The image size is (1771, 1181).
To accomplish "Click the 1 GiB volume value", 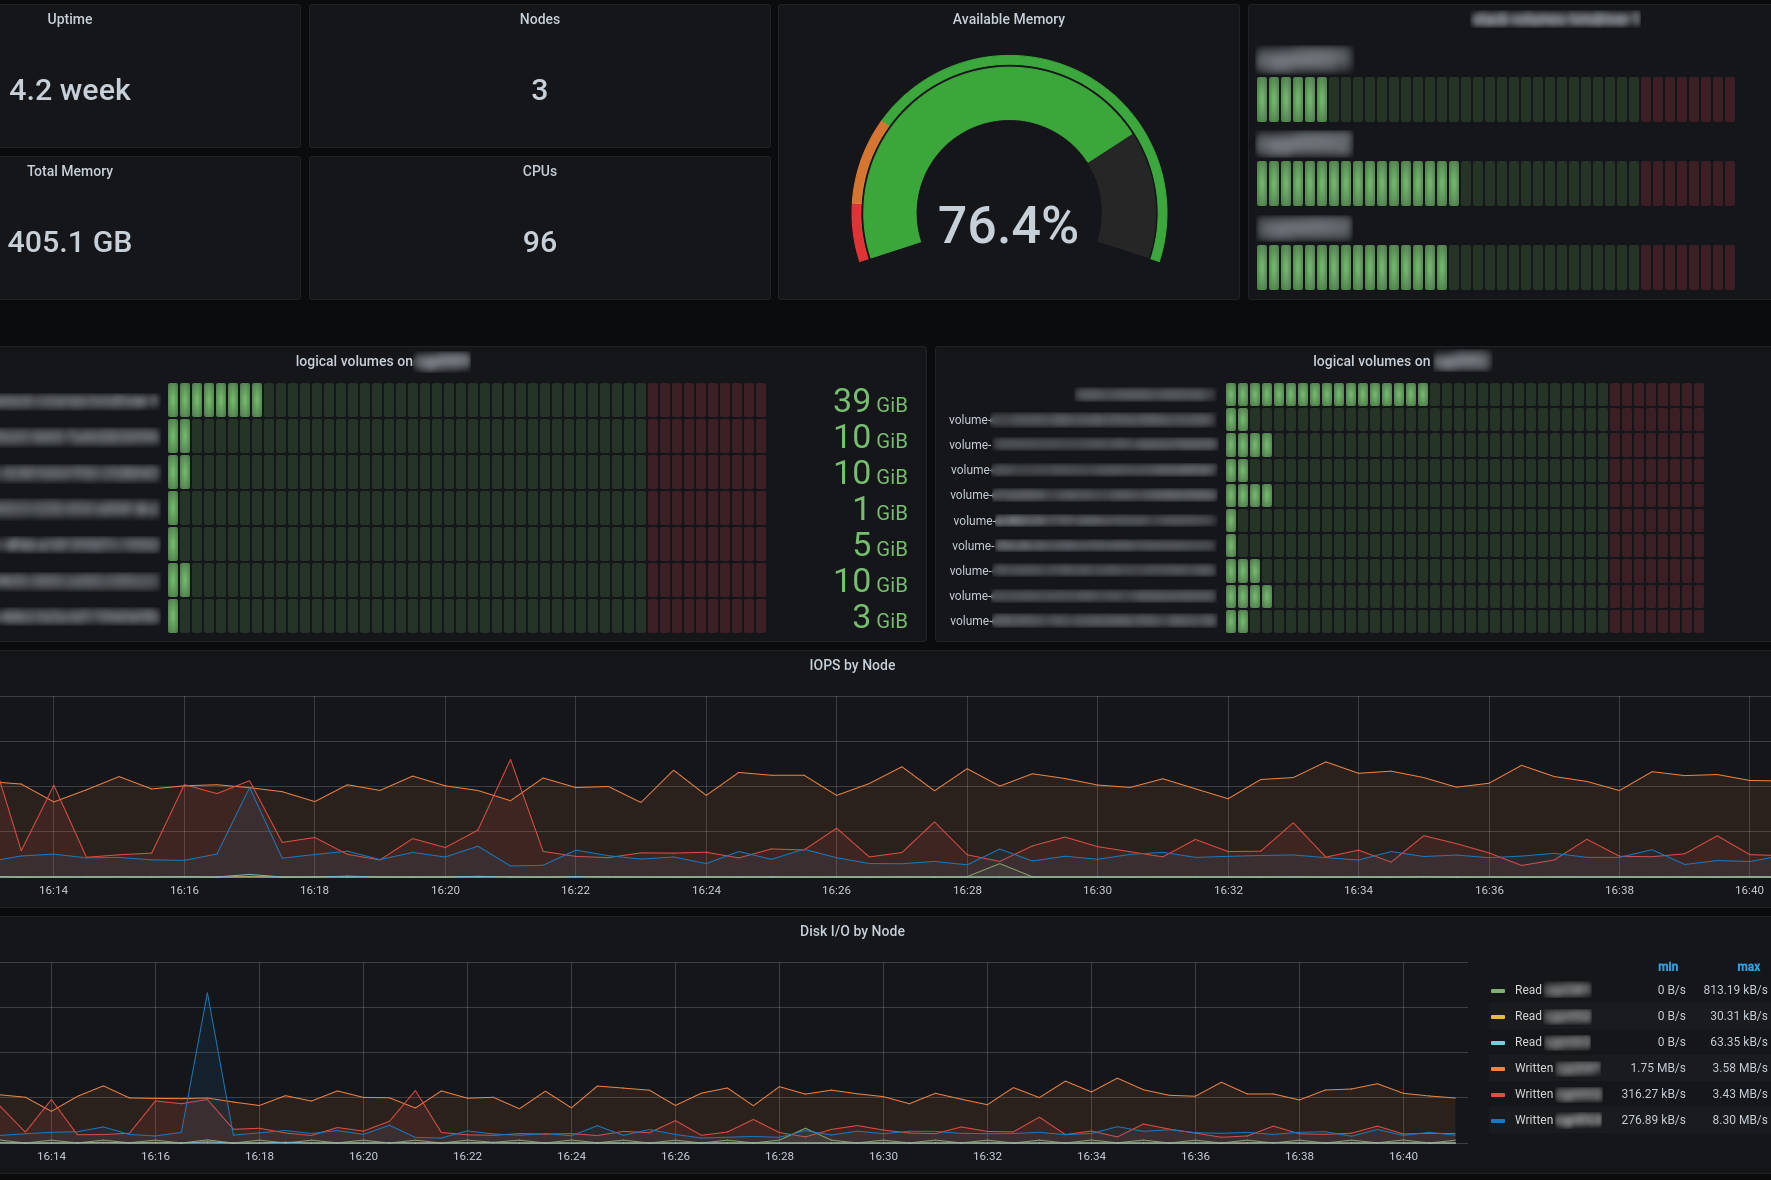I will pos(880,509).
